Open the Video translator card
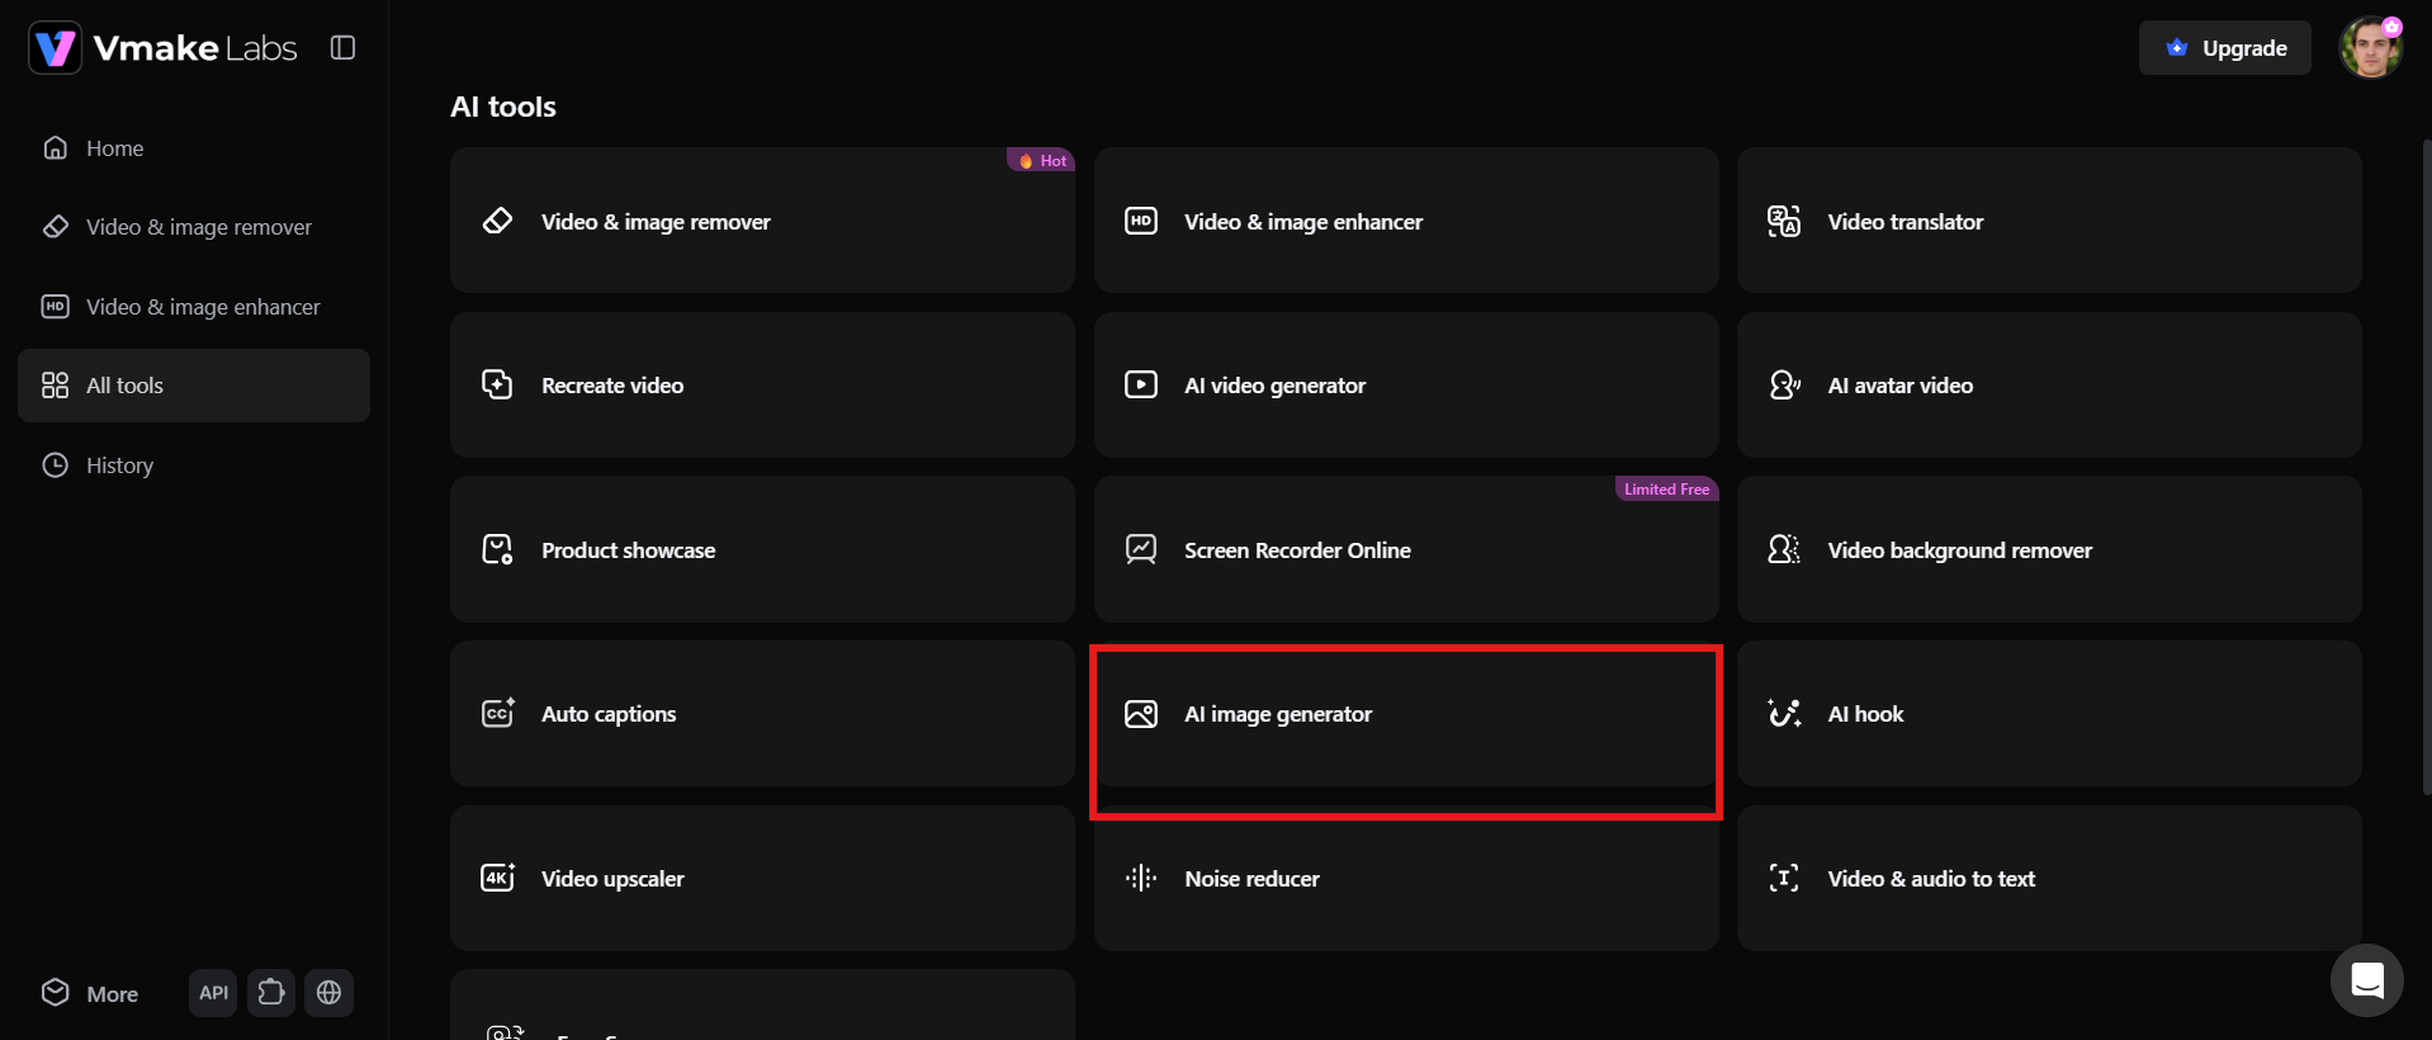Image resolution: width=2432 pixels, height=1040 pixels. click(2049, 220)
